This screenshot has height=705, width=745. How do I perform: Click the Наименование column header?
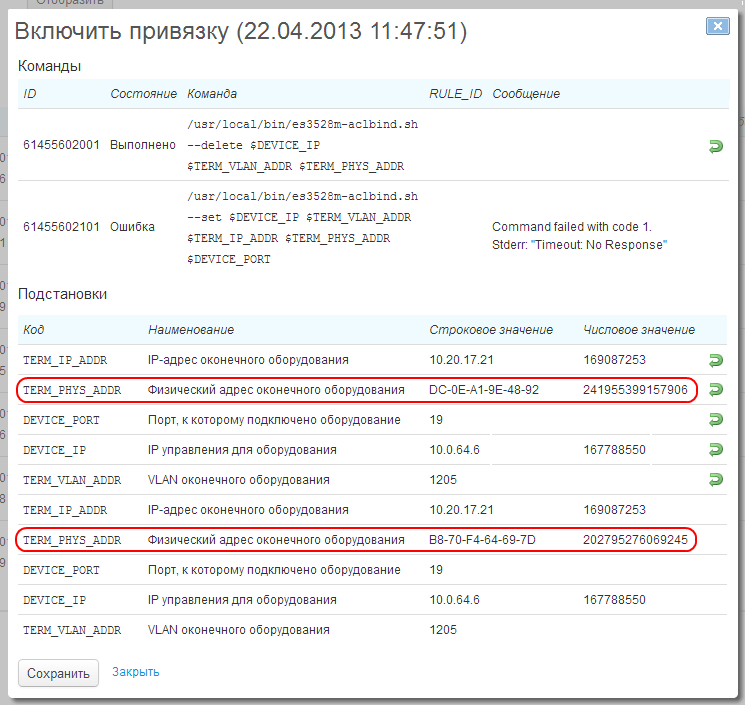click(191, 330)
